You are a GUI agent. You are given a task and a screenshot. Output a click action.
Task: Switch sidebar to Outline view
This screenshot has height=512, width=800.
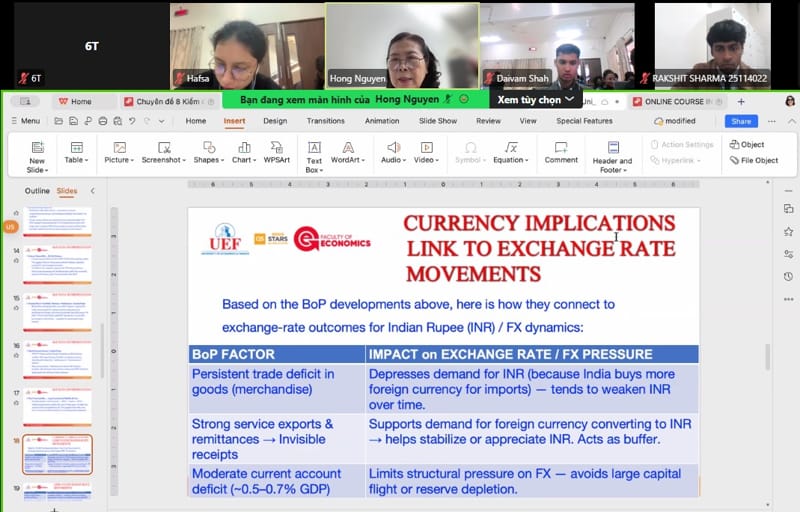point(37,191)
